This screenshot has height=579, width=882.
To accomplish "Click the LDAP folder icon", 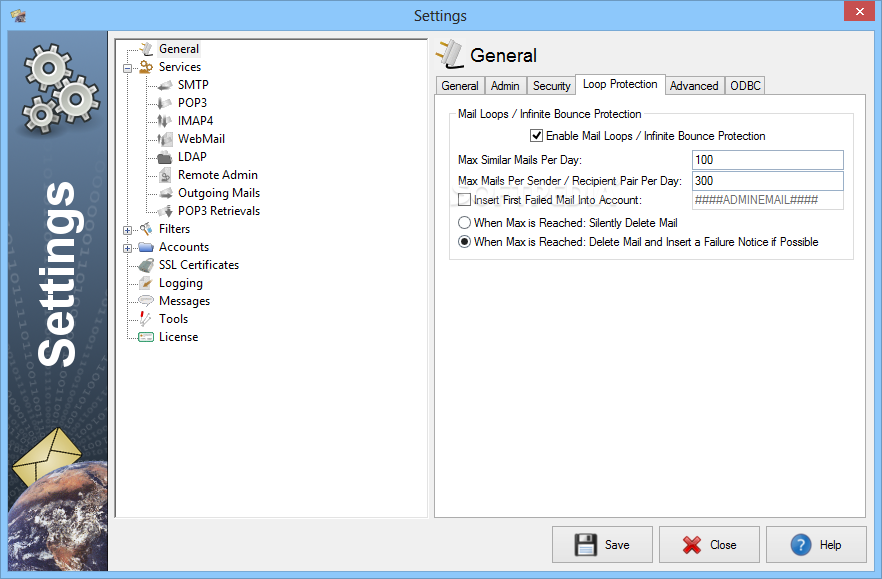I will [x=165, y=157].
